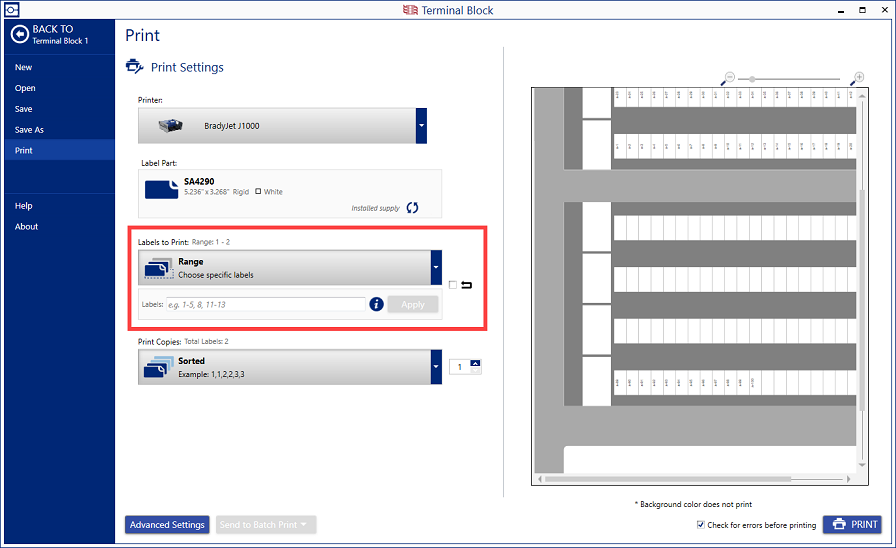This screenshot has width=896, height=548.
Task: Open the Help menu item
Action: (x=23, y=206)
